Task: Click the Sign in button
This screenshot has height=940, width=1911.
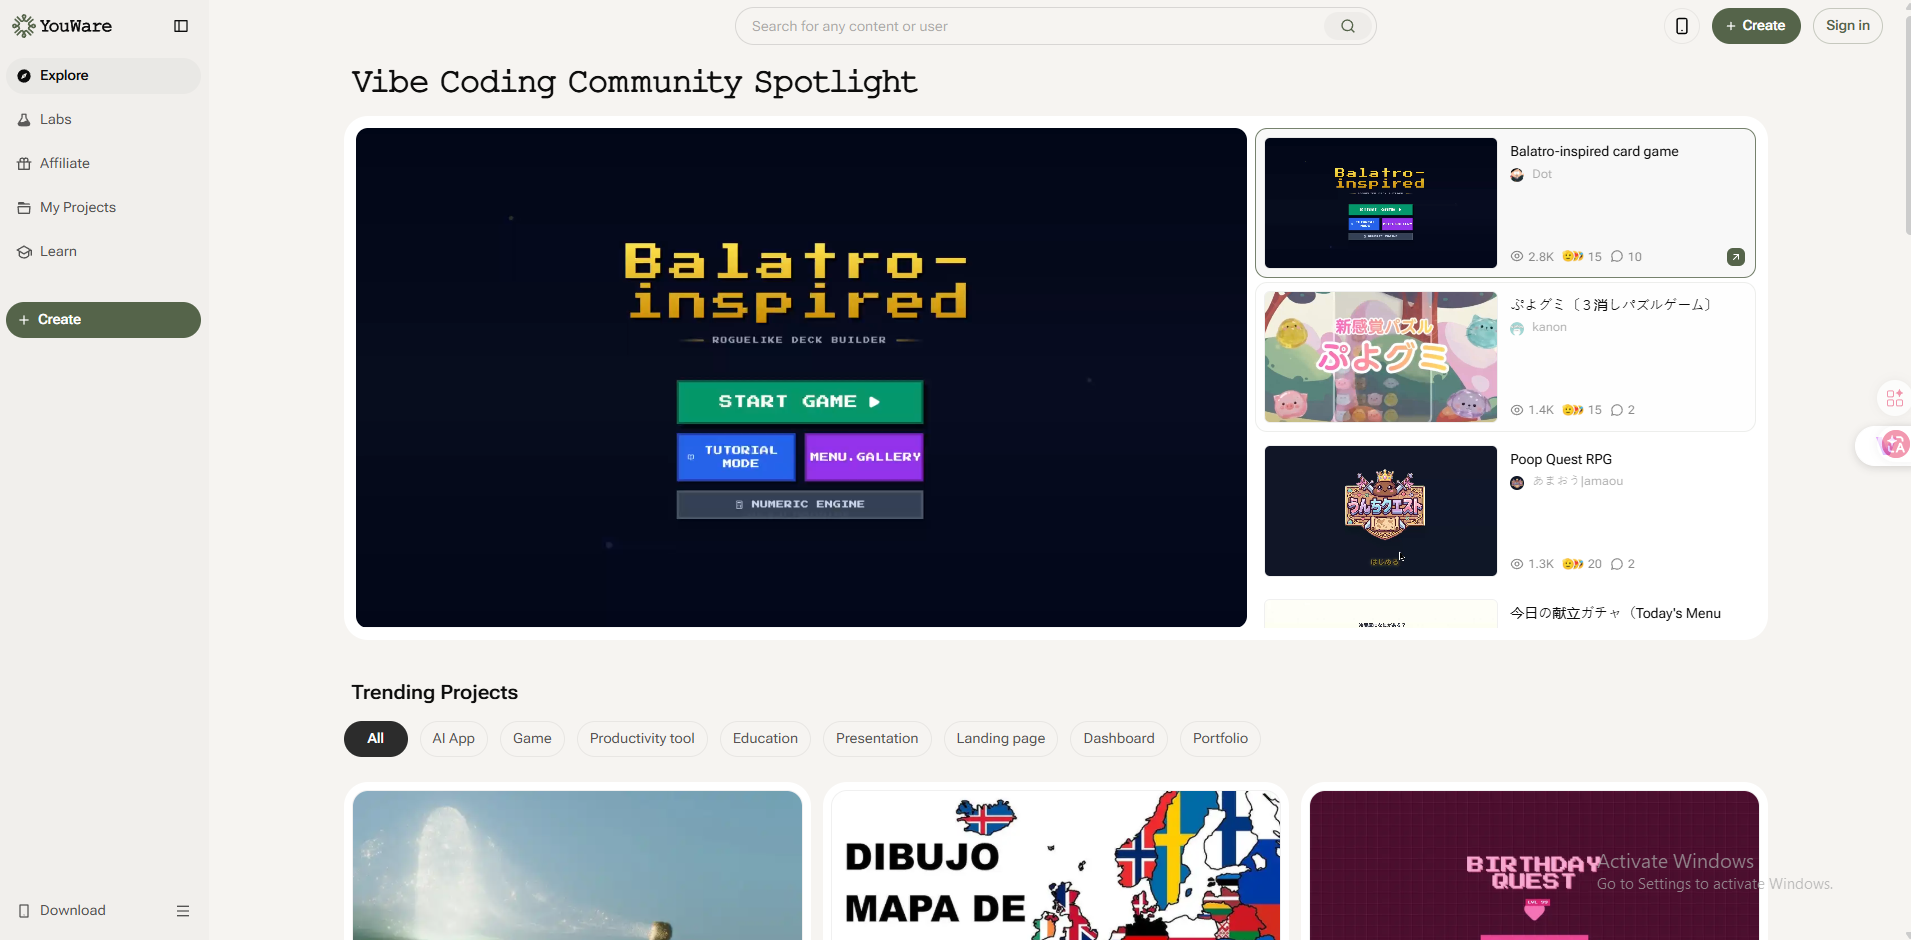Action: (1847, 26)
